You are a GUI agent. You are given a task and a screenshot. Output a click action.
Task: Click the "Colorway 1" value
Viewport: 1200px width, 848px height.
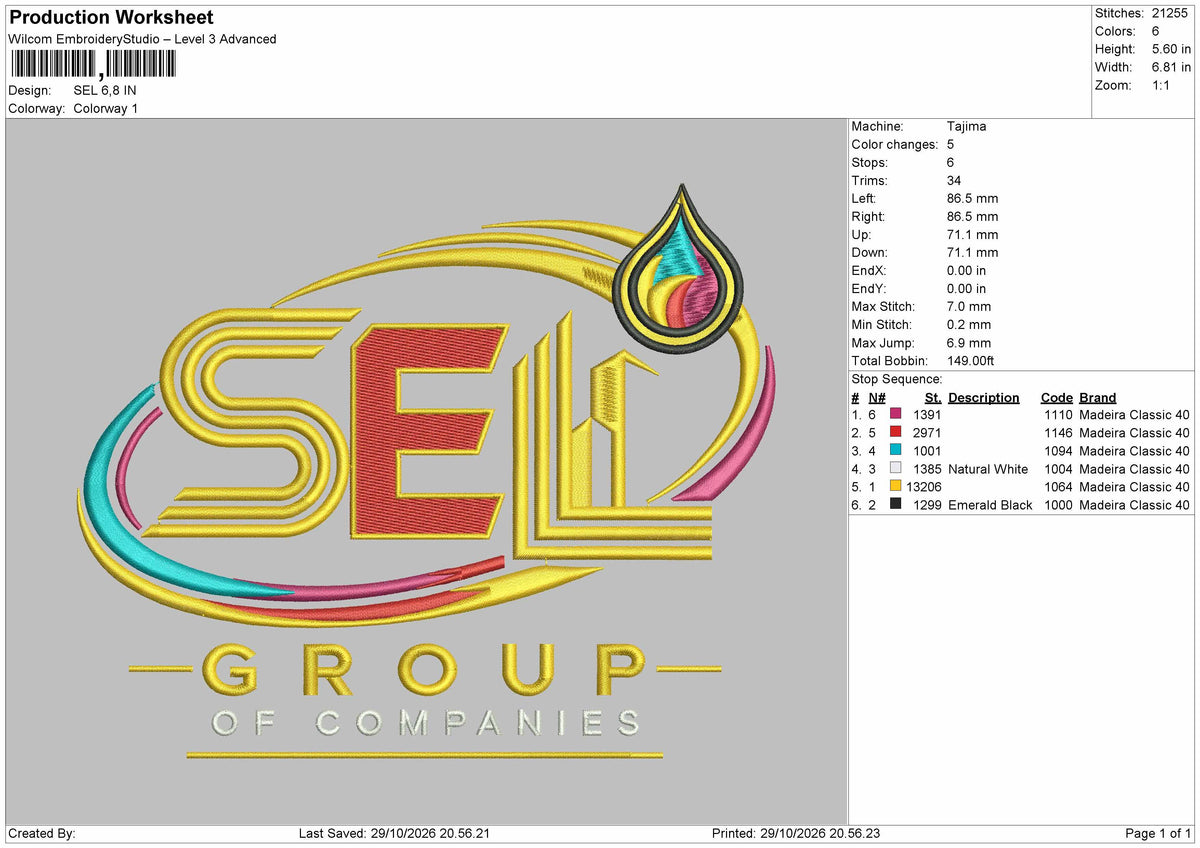(x=106, y=109)
